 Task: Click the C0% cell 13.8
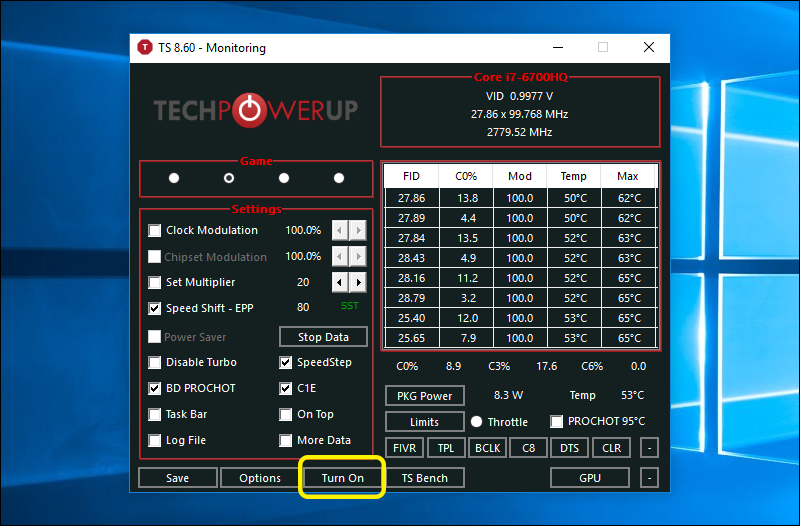468,198
